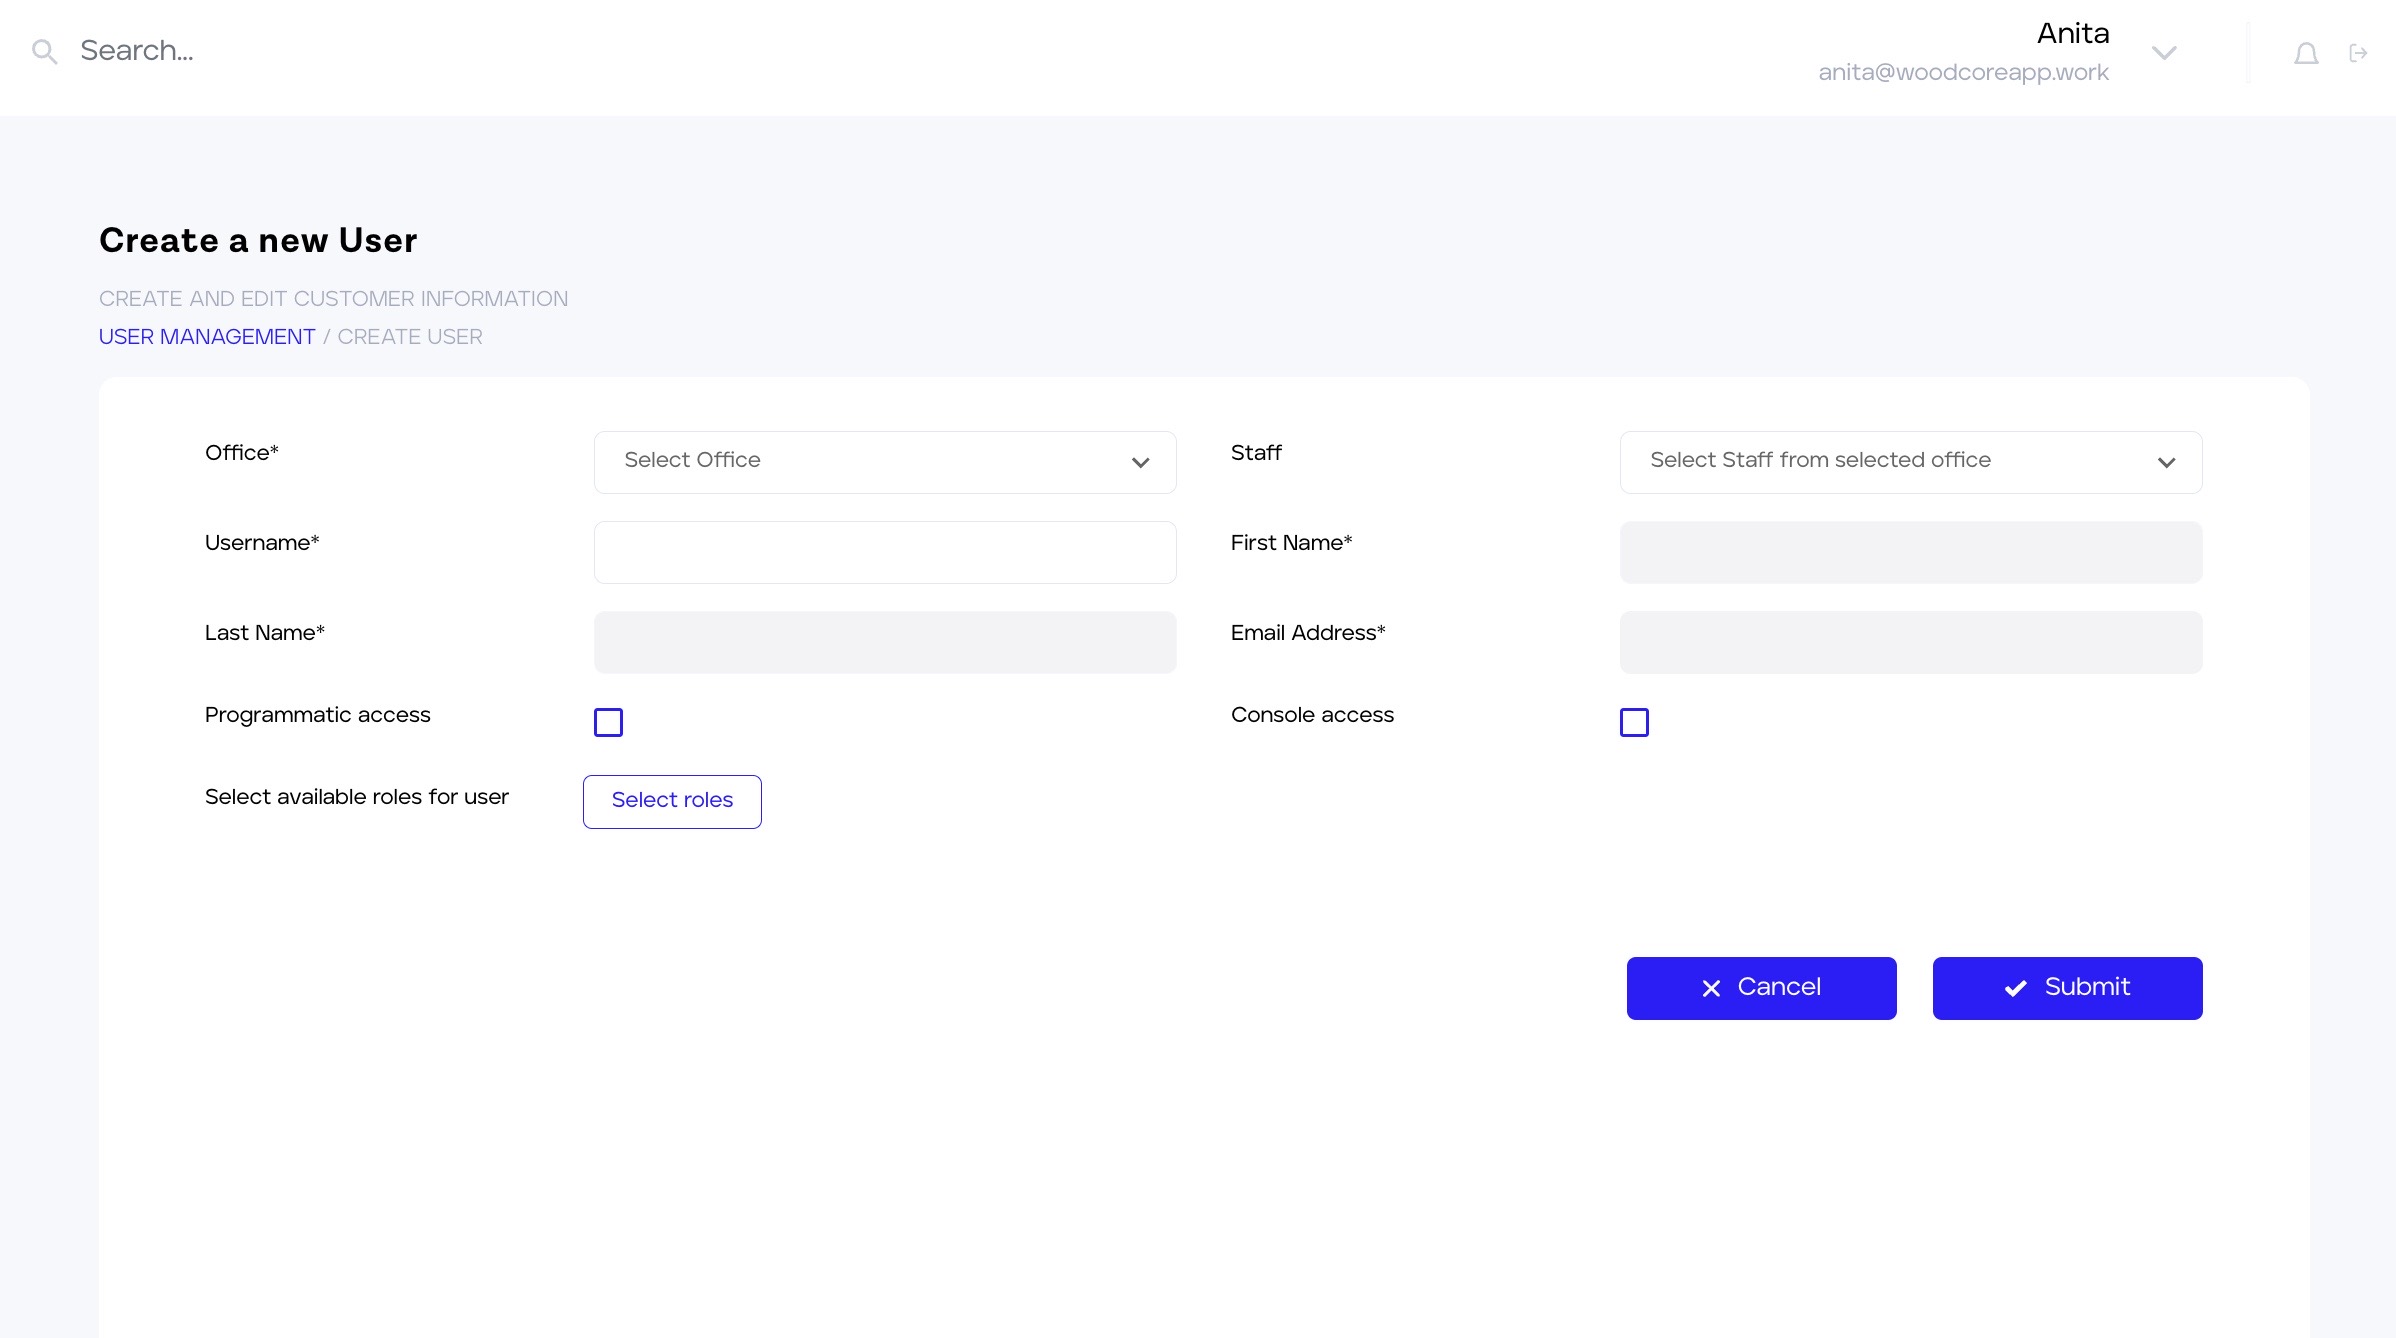Click the logout icon
2396x1338 pixels.
2358,53
